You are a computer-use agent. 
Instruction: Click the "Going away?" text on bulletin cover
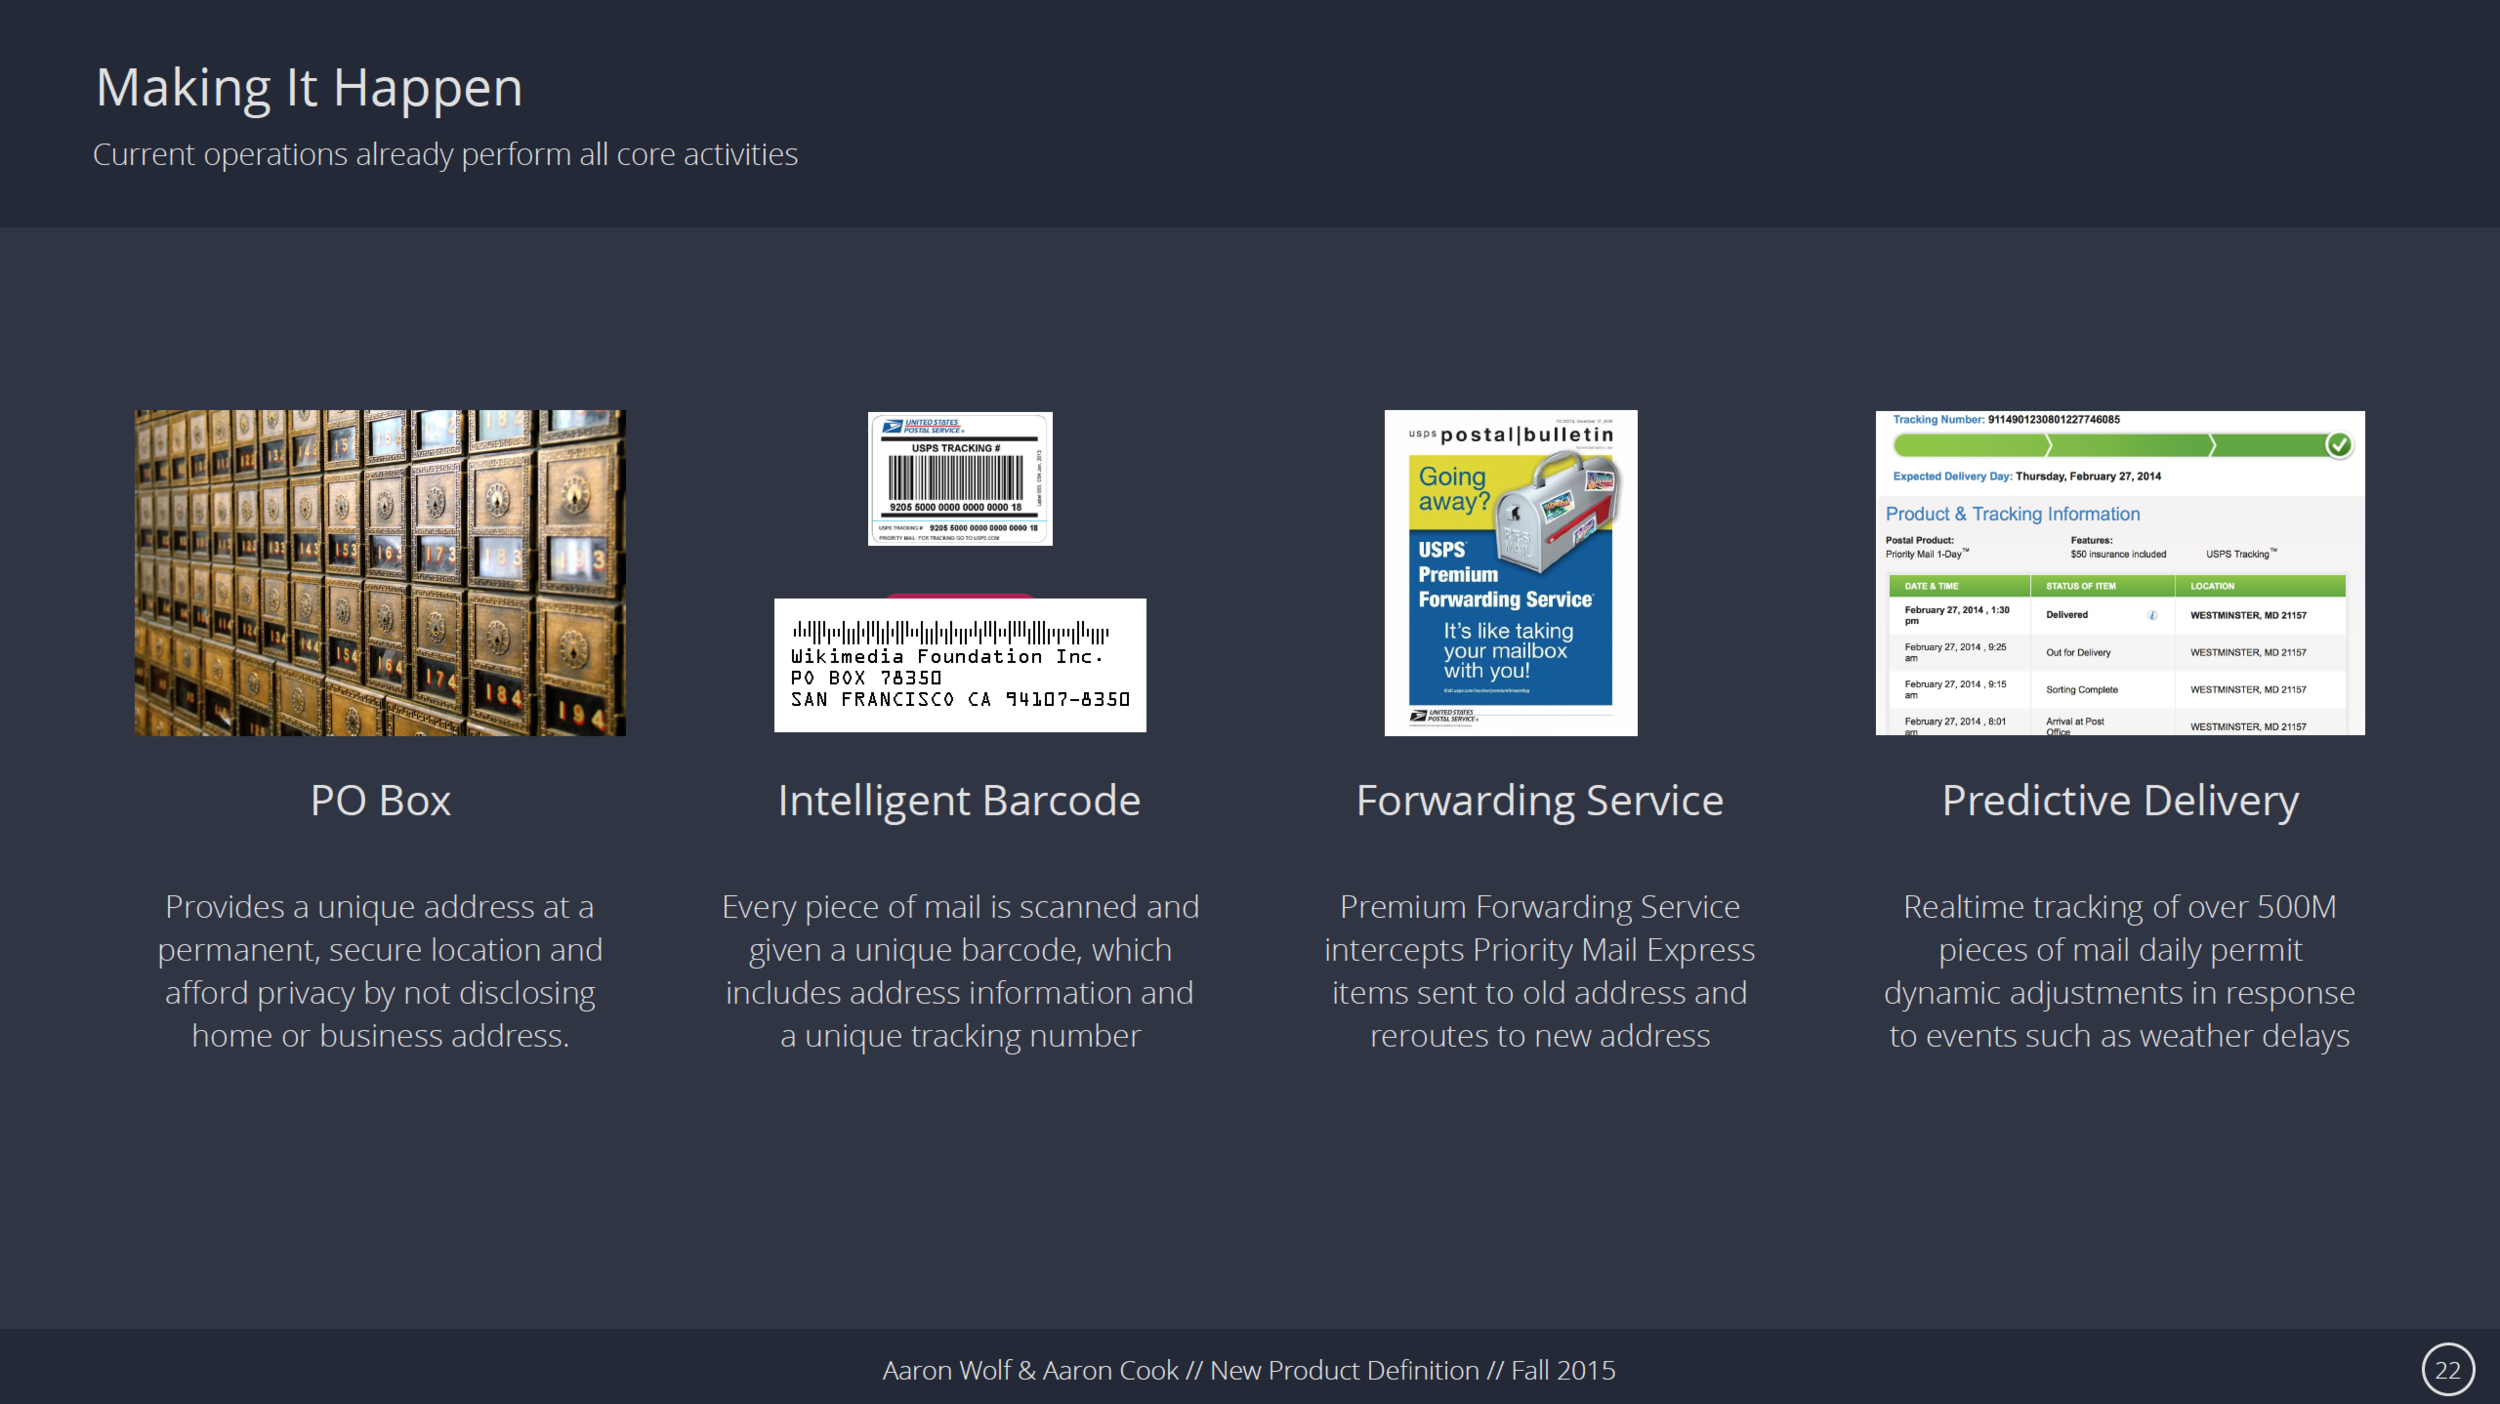1454,489
